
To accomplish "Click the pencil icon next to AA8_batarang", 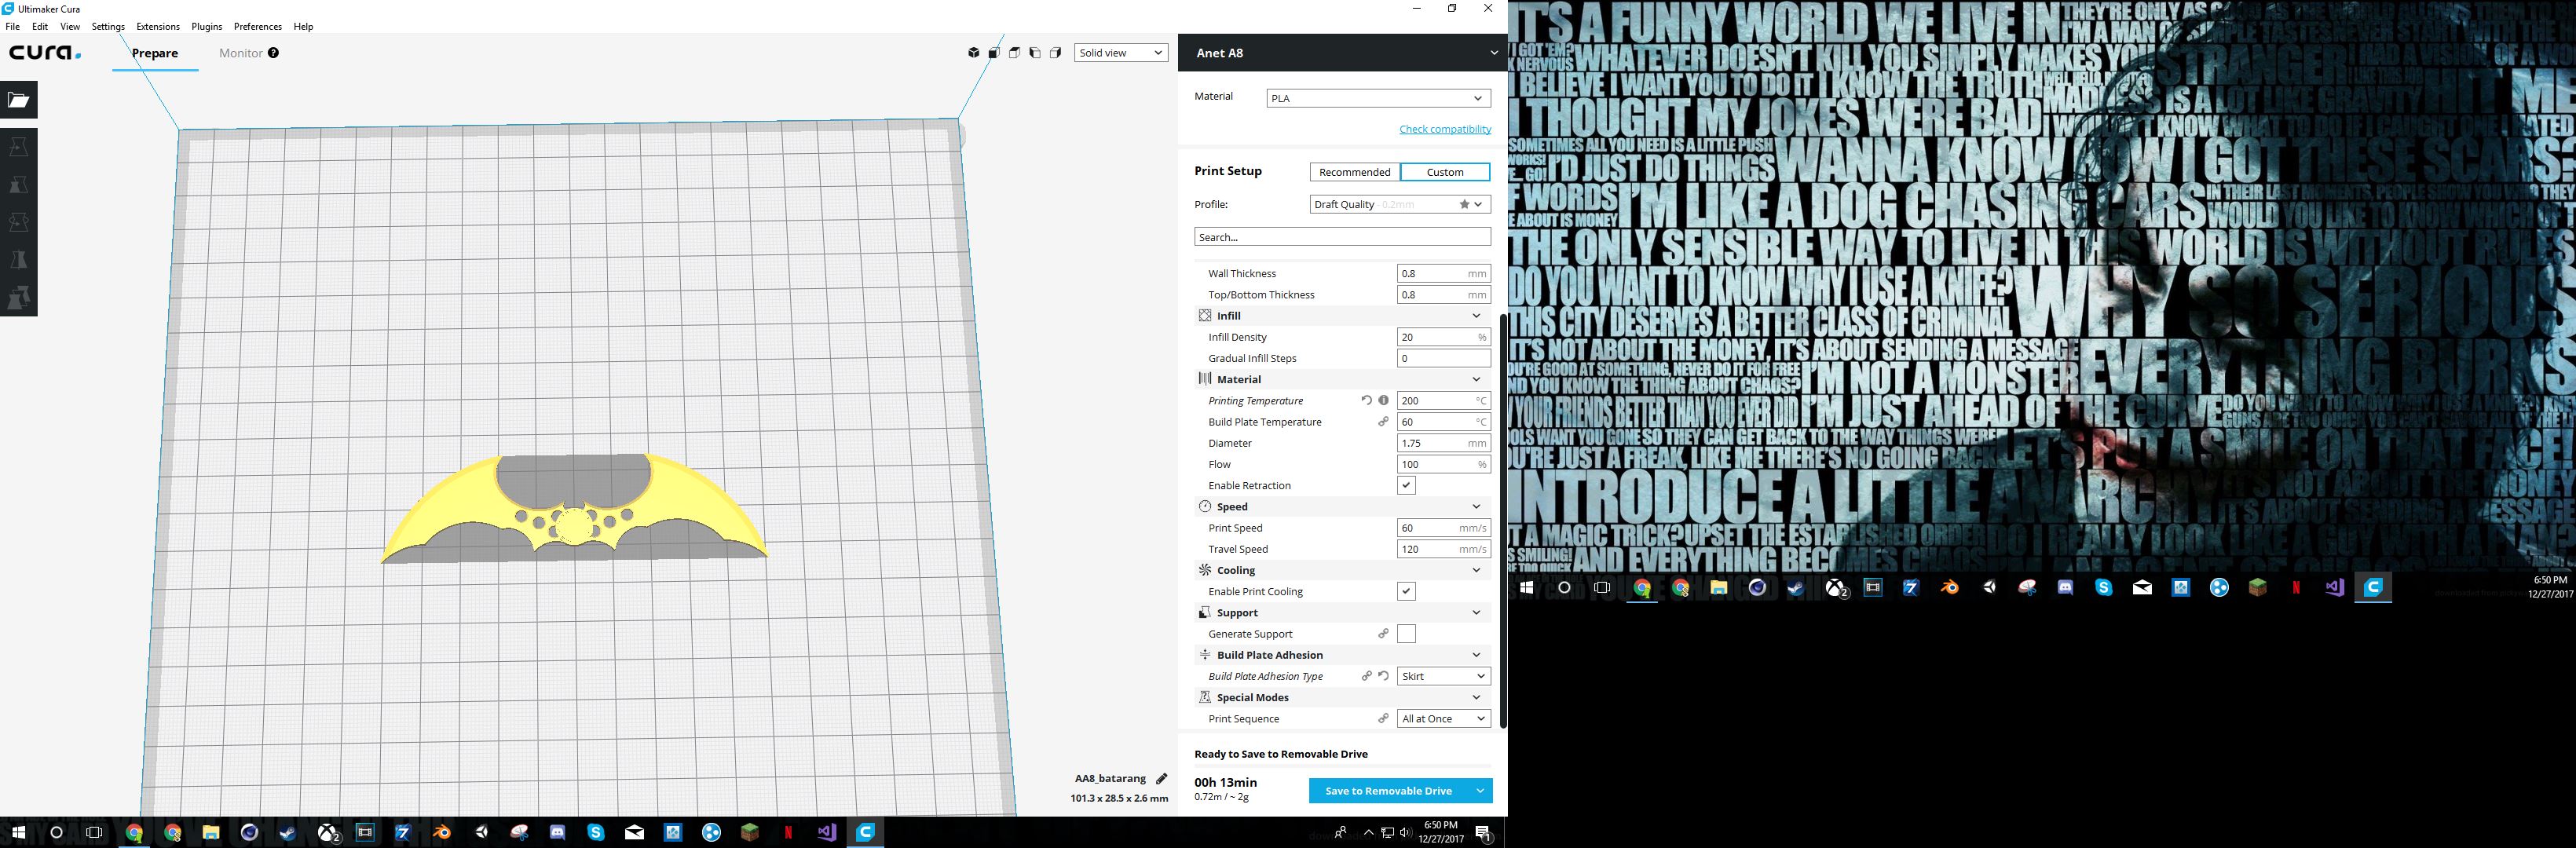I will (x=1161, y=778).
